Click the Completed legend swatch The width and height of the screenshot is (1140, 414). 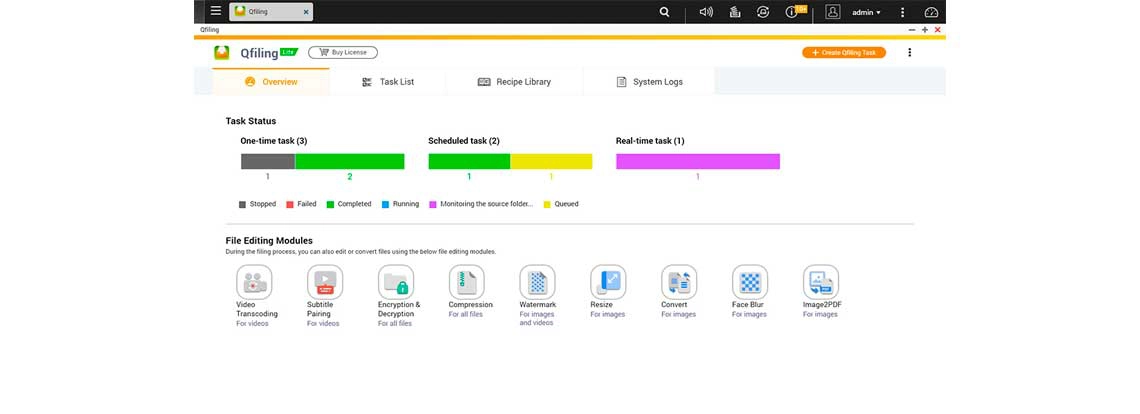(330, 204)
